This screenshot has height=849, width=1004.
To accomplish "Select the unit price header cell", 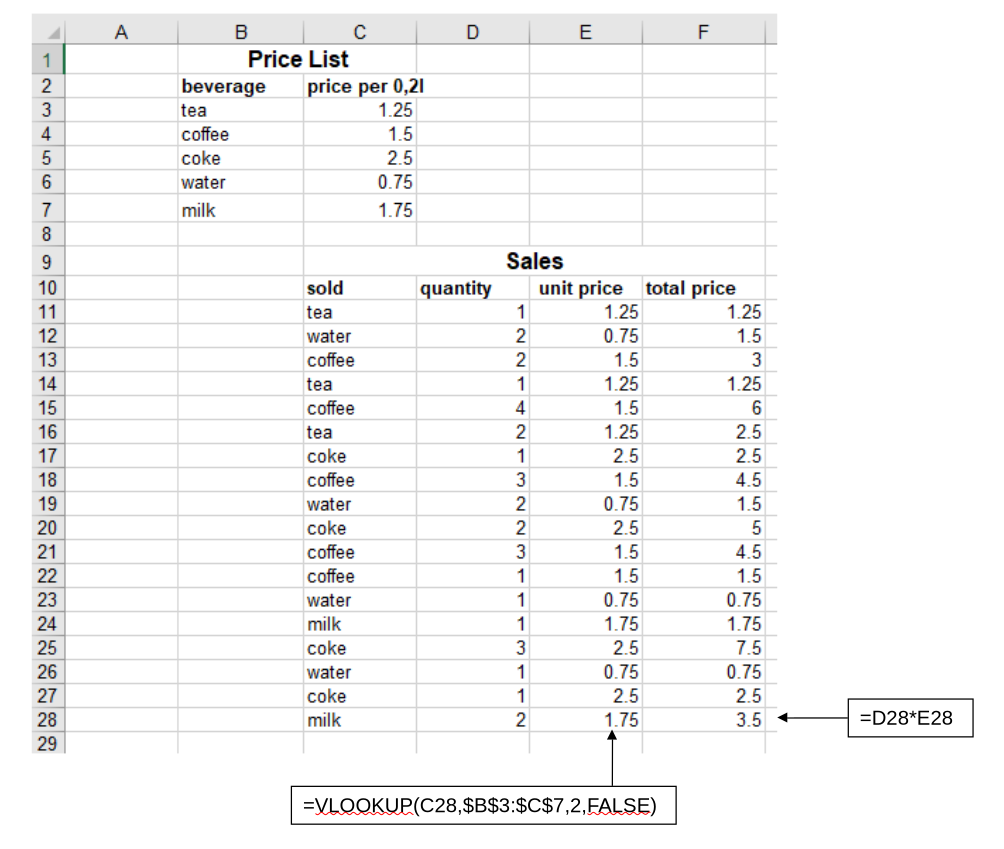I will [586, 288].
